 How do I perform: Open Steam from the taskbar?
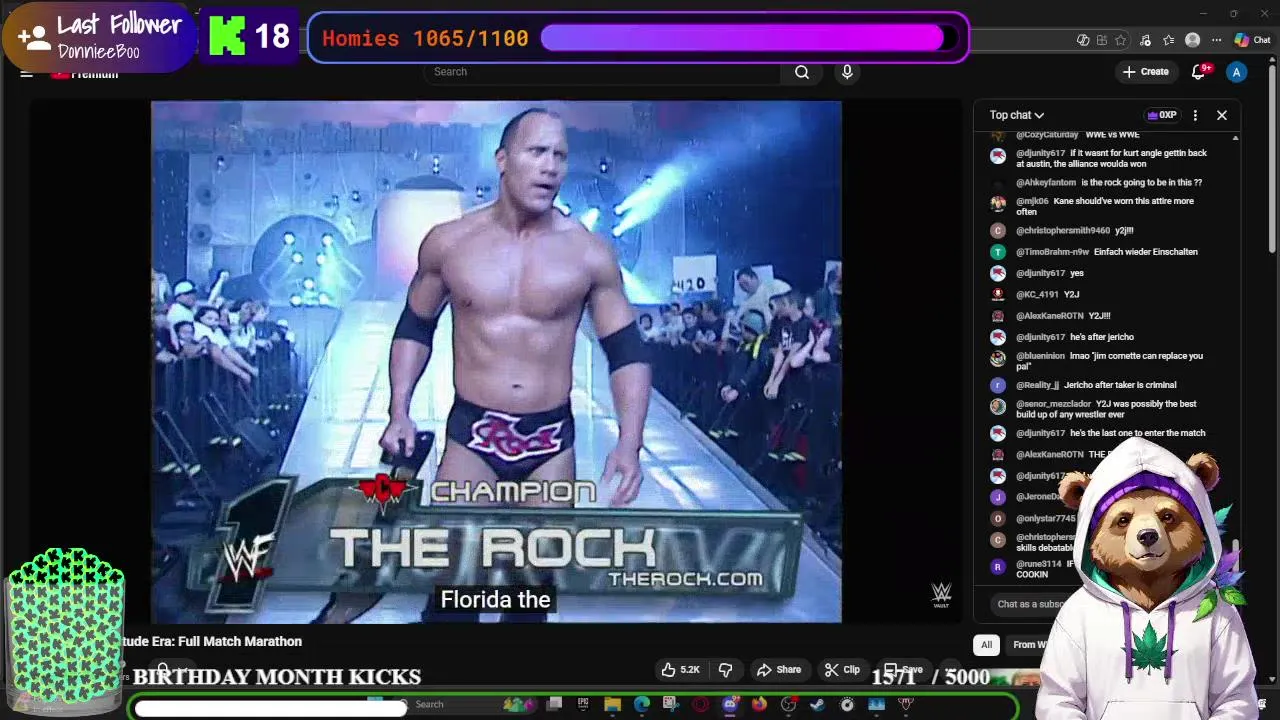pyautogui.click(x=818, y=704)
